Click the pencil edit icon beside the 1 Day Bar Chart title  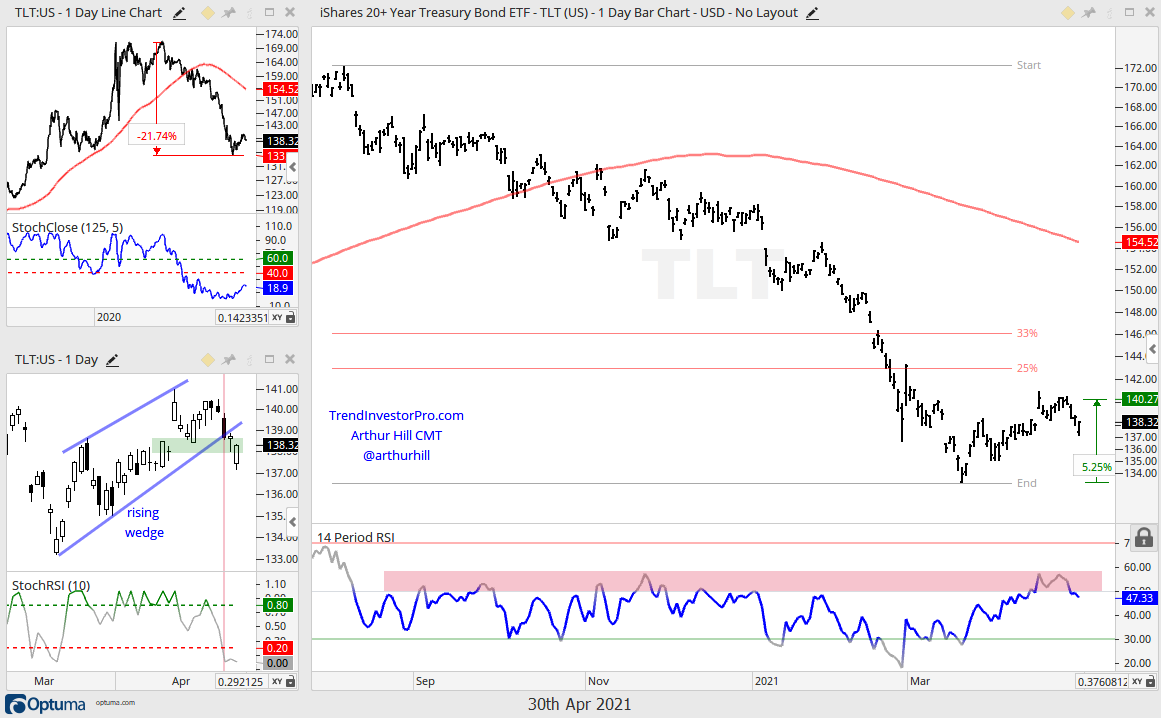(x=812, y=13)
